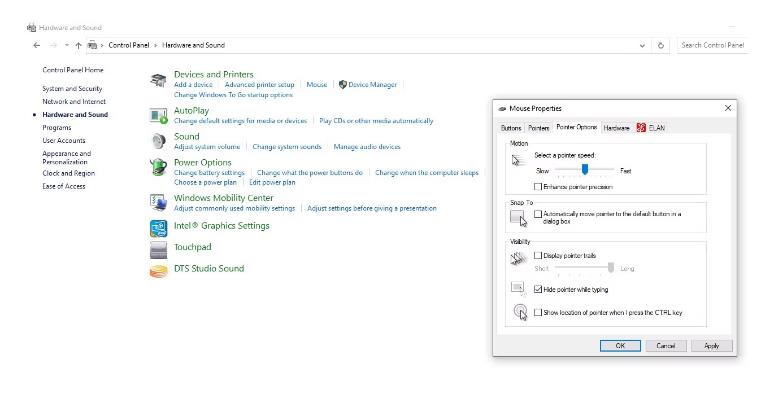Click the Devices and Printers icon
Image resolution: width=771 pixels, height=394 pixels.
pos(158,80)
